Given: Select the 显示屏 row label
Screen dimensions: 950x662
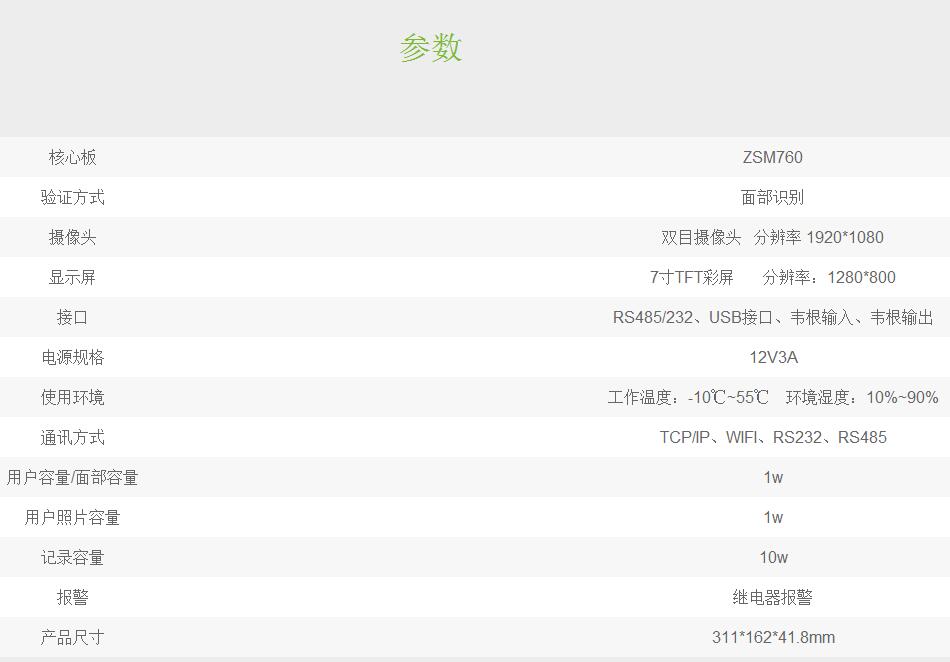Looking at the screenshot, I should (x=72, y=277).
